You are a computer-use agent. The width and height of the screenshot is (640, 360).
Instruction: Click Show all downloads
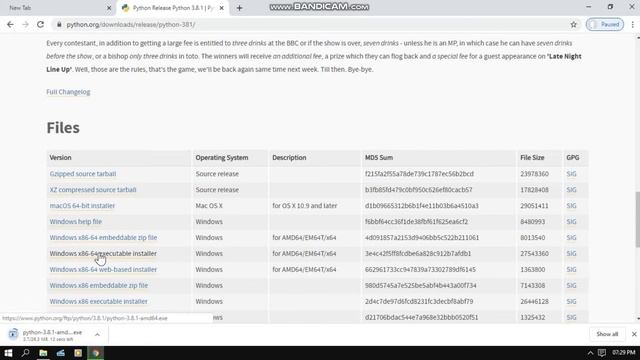pyautogui.click(x=607, y=334)
